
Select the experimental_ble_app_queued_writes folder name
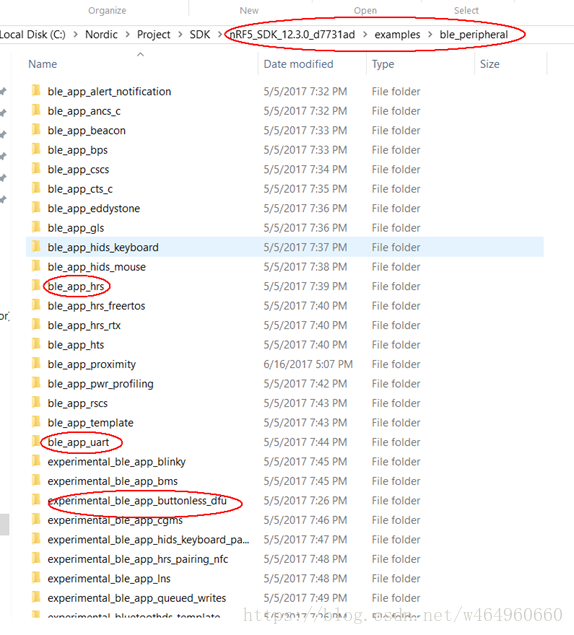click(x=137, y=598)
